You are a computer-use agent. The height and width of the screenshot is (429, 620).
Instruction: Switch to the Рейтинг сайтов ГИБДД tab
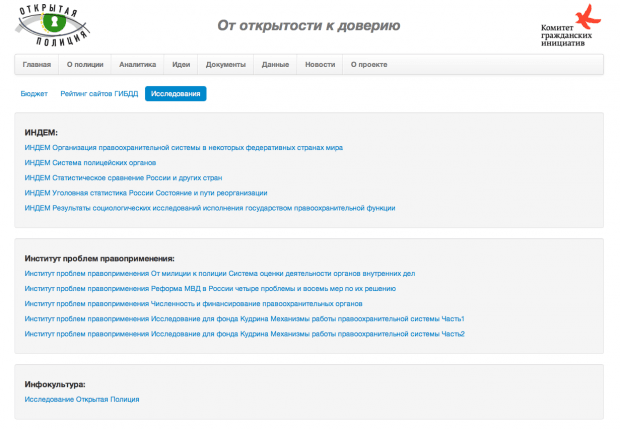pyautogui.click(x=98, y=94)
